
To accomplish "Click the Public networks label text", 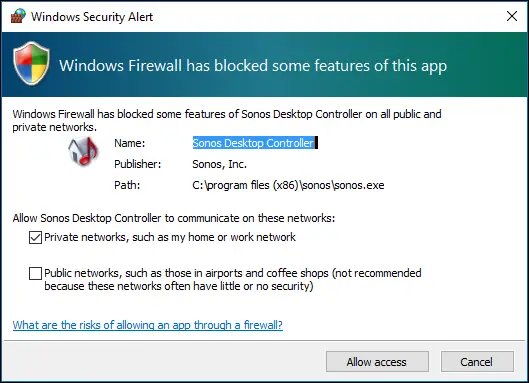I will click(233, 279).
